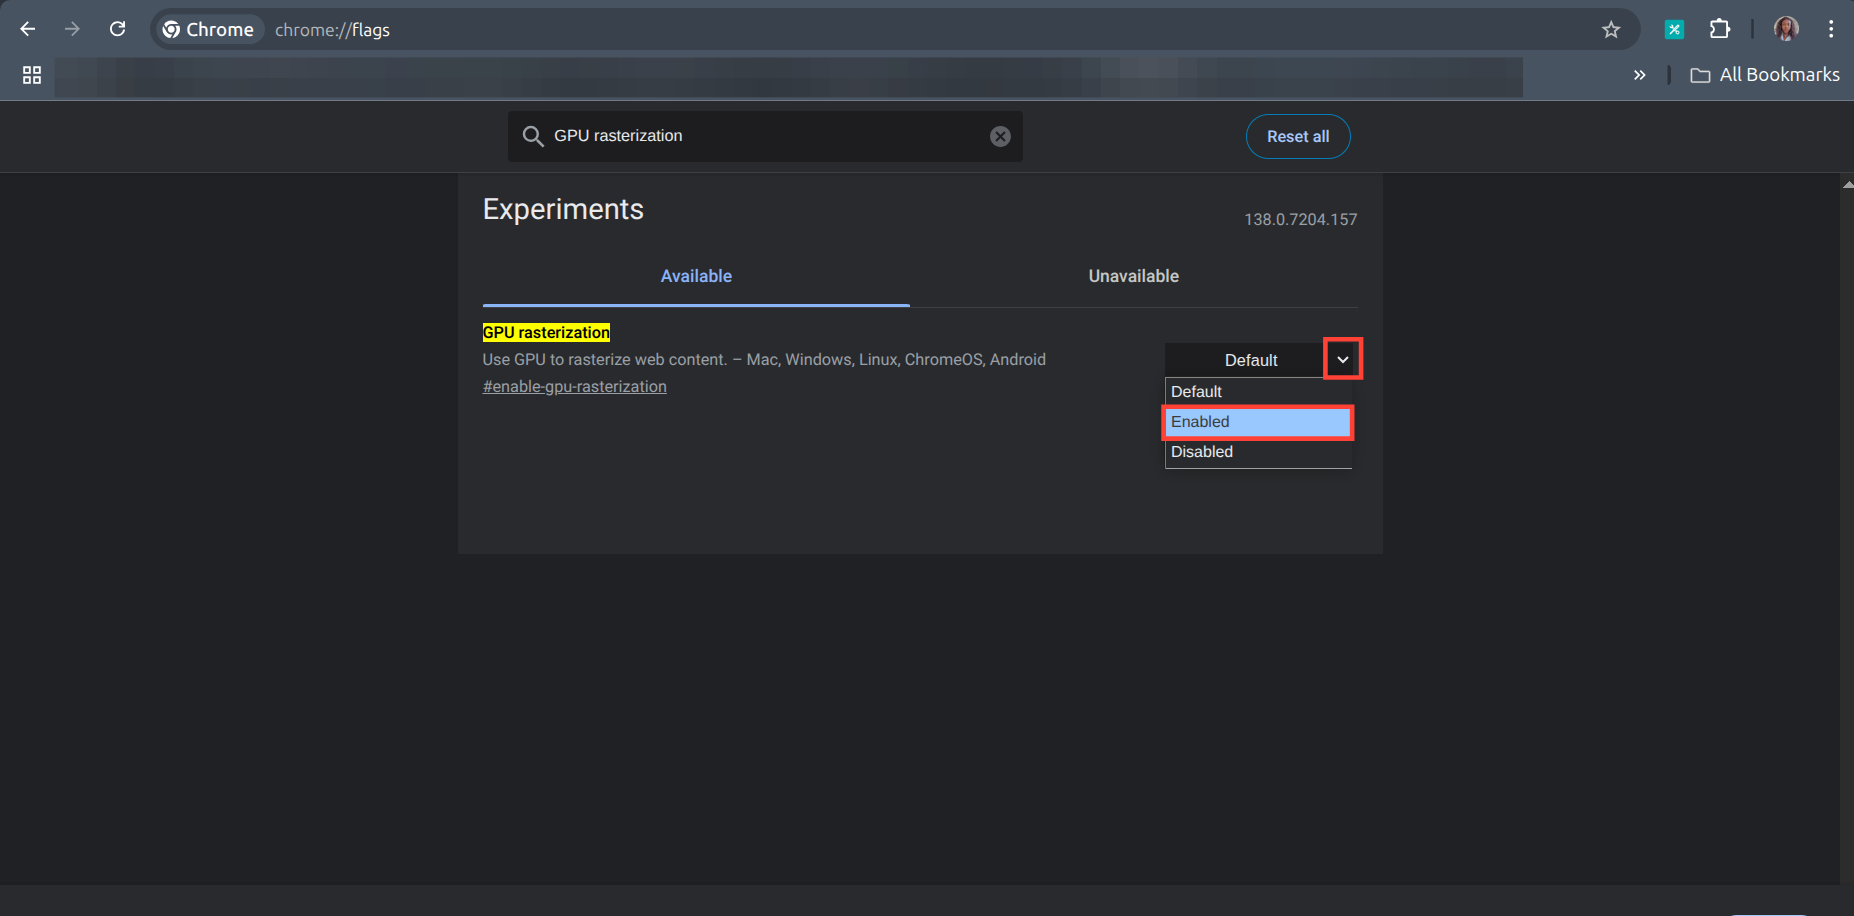Expand the GPU rasterization dropdown arrow
Image resolution: width=1854 pixels, height=916 pixels.
(x=1342, y=359)
